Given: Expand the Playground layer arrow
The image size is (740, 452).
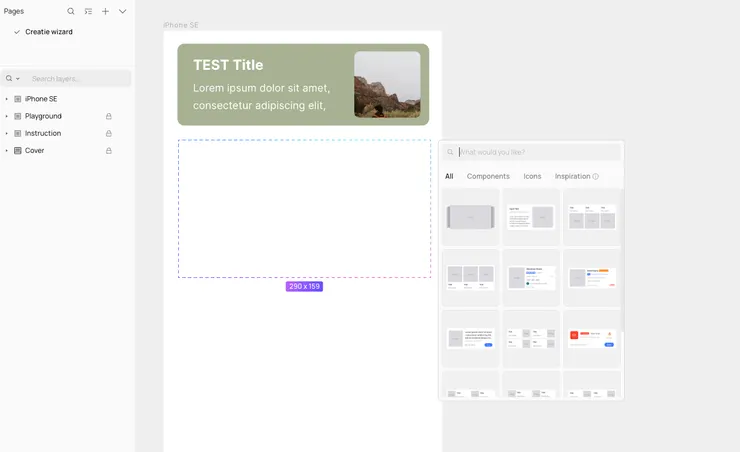Looking at the screenshot, I should [x=6, y=116].
